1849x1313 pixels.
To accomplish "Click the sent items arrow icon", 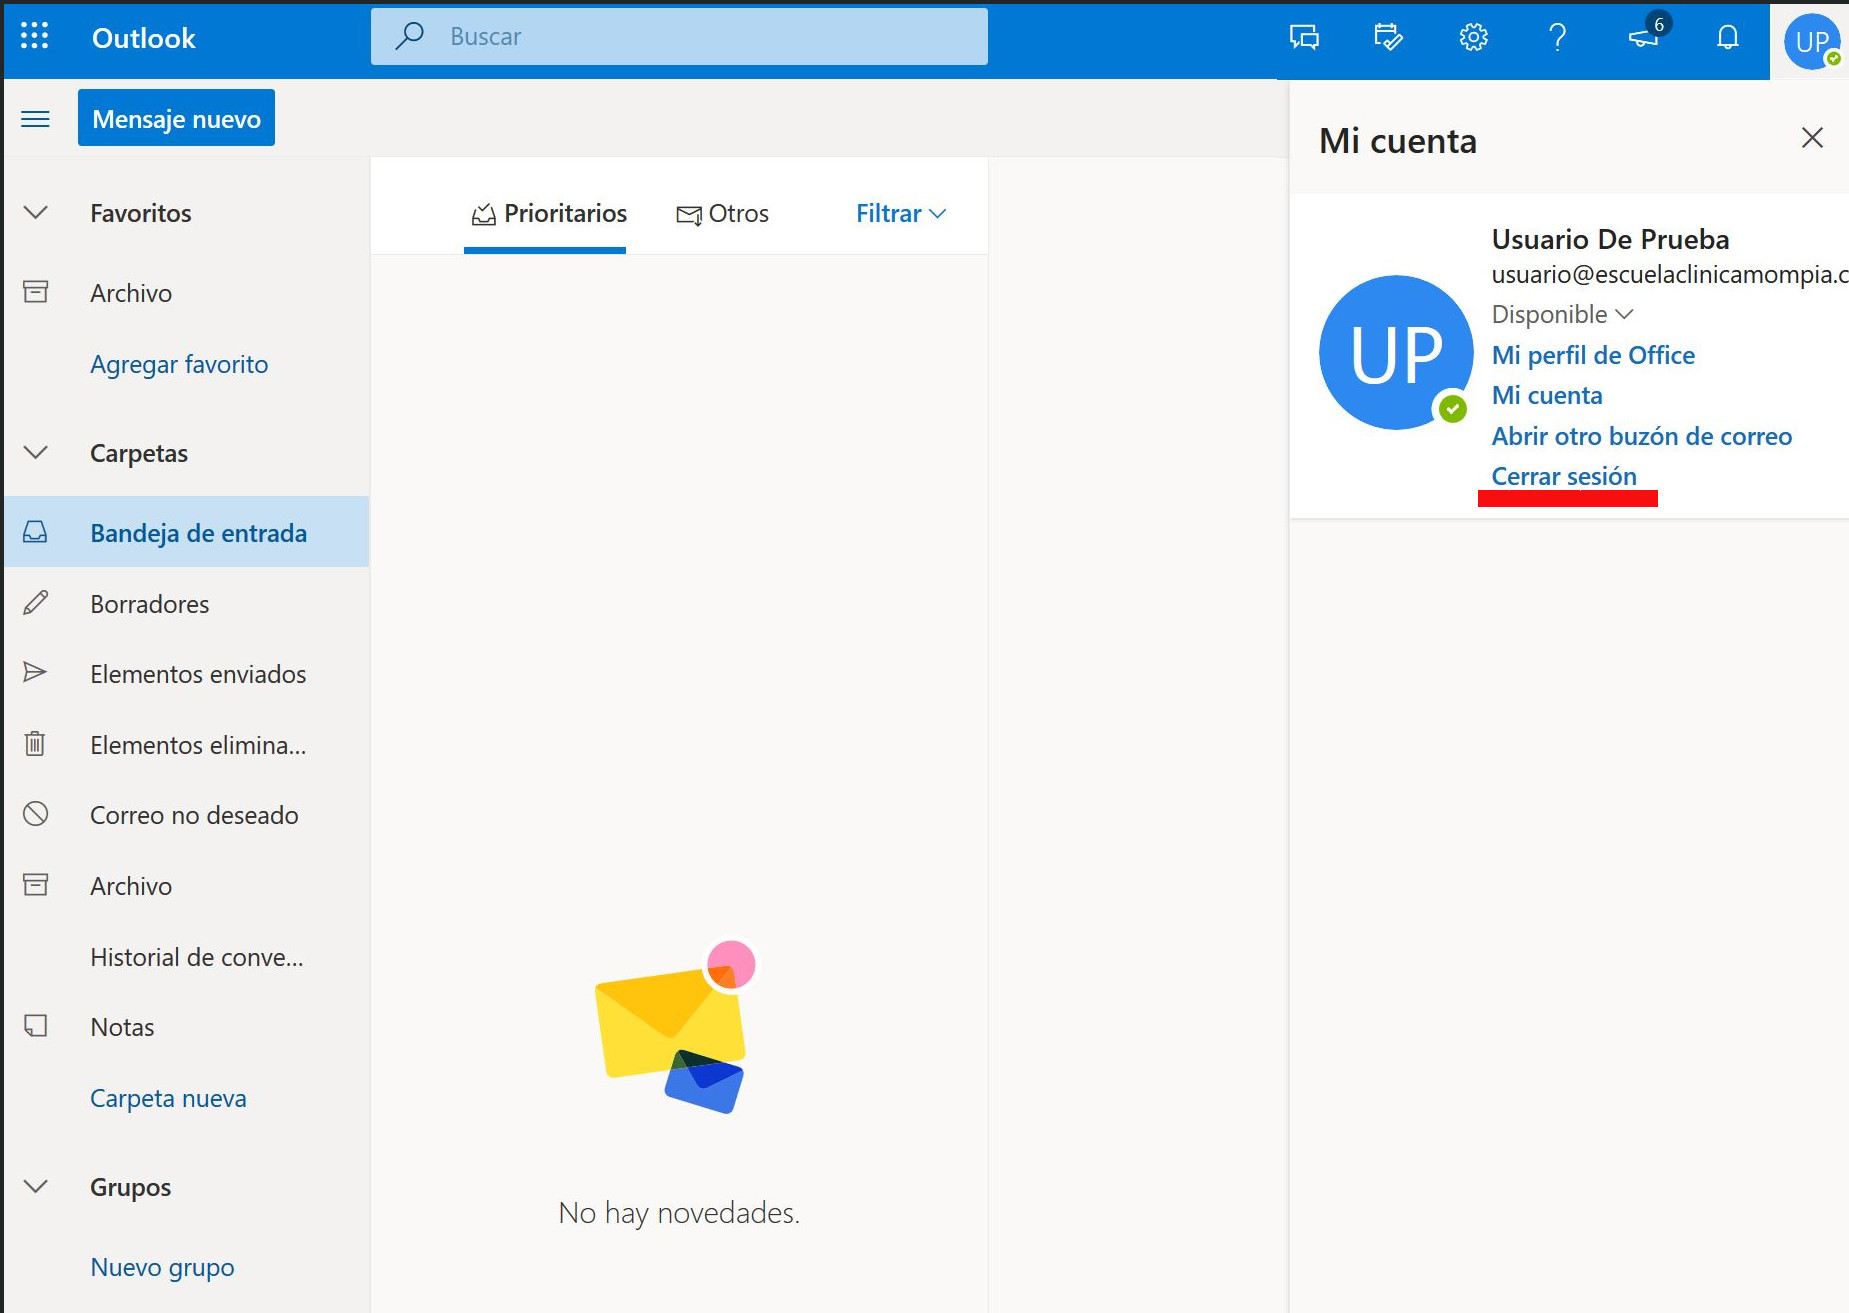I will 35,672.
